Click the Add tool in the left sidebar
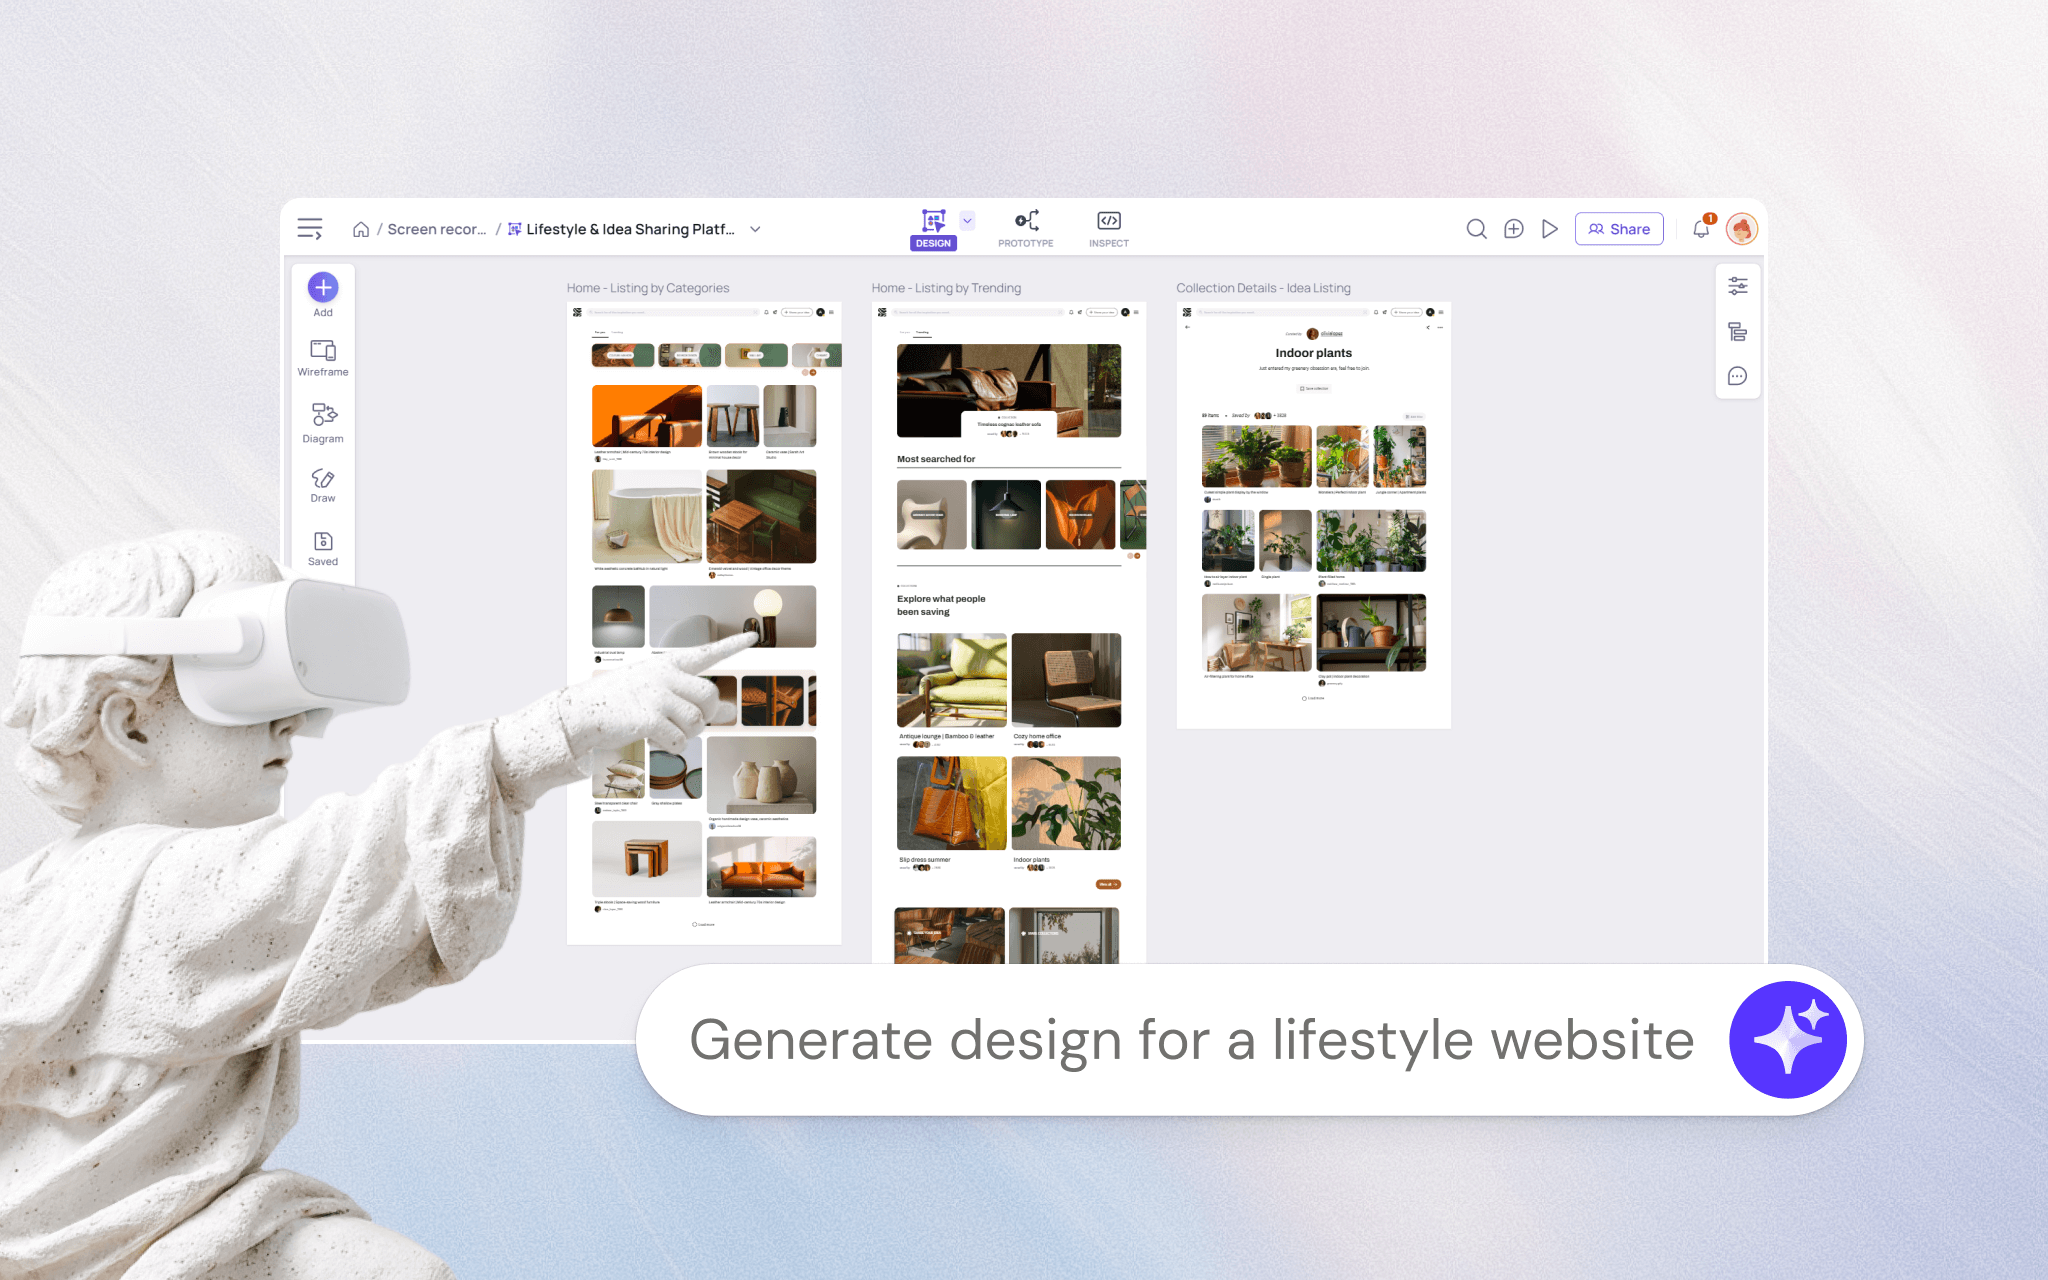 [x=322, y=287]
